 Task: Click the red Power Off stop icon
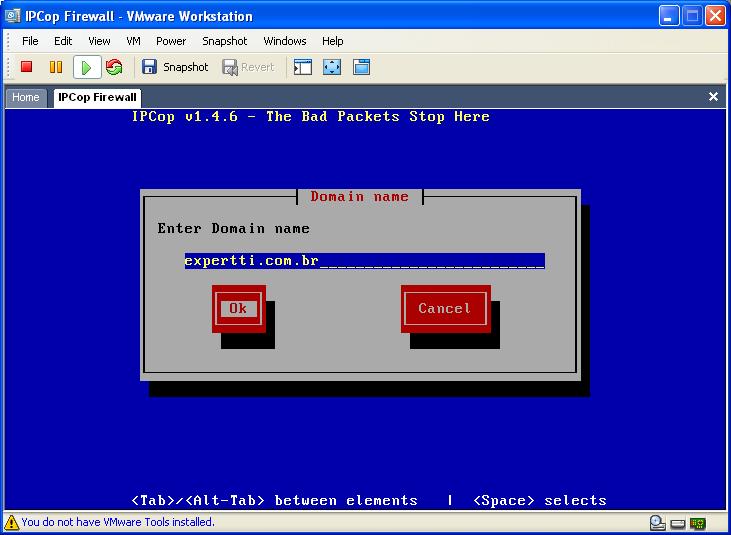(x=27, y=67)
